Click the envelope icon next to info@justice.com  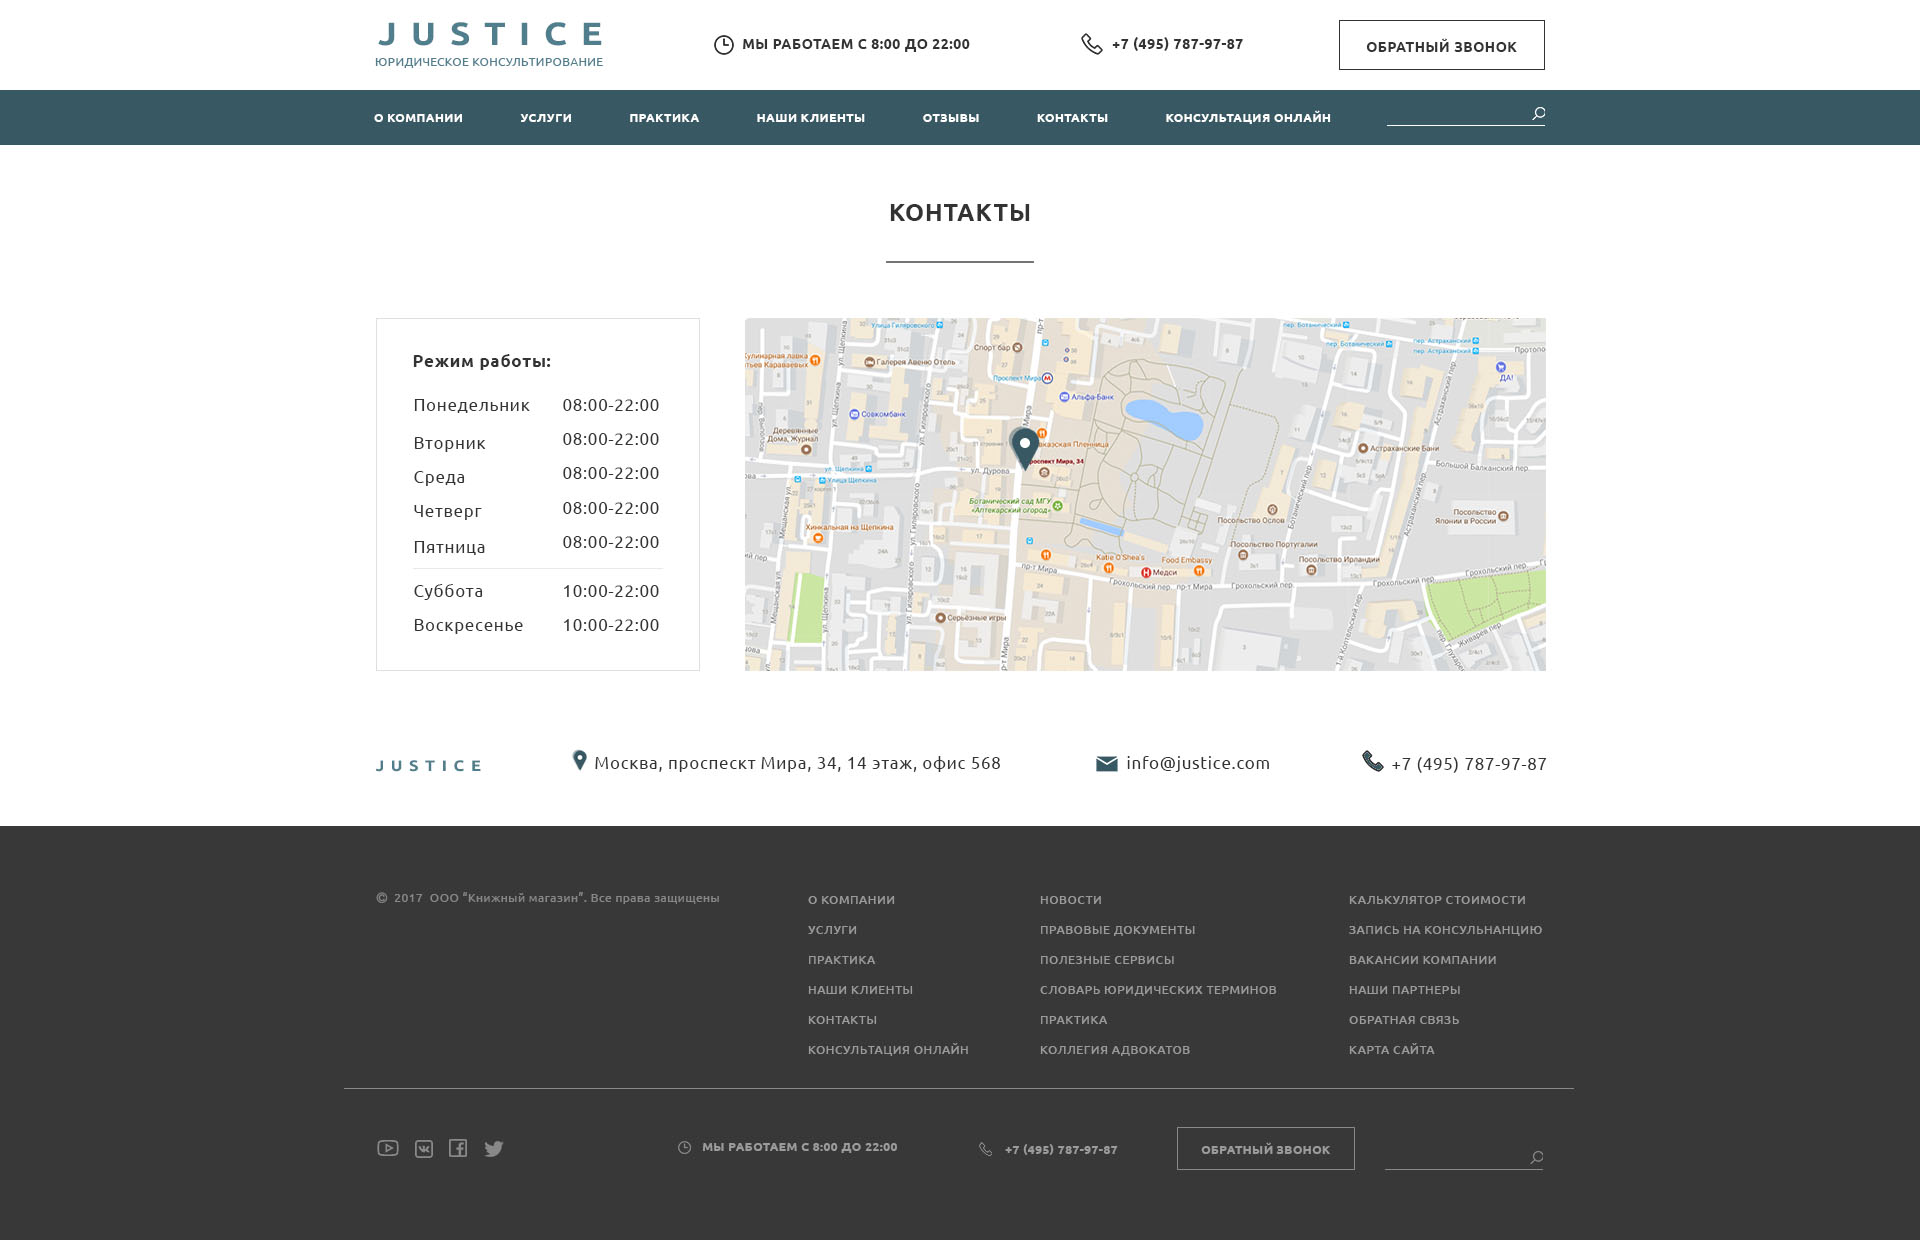pos(1107,762)
